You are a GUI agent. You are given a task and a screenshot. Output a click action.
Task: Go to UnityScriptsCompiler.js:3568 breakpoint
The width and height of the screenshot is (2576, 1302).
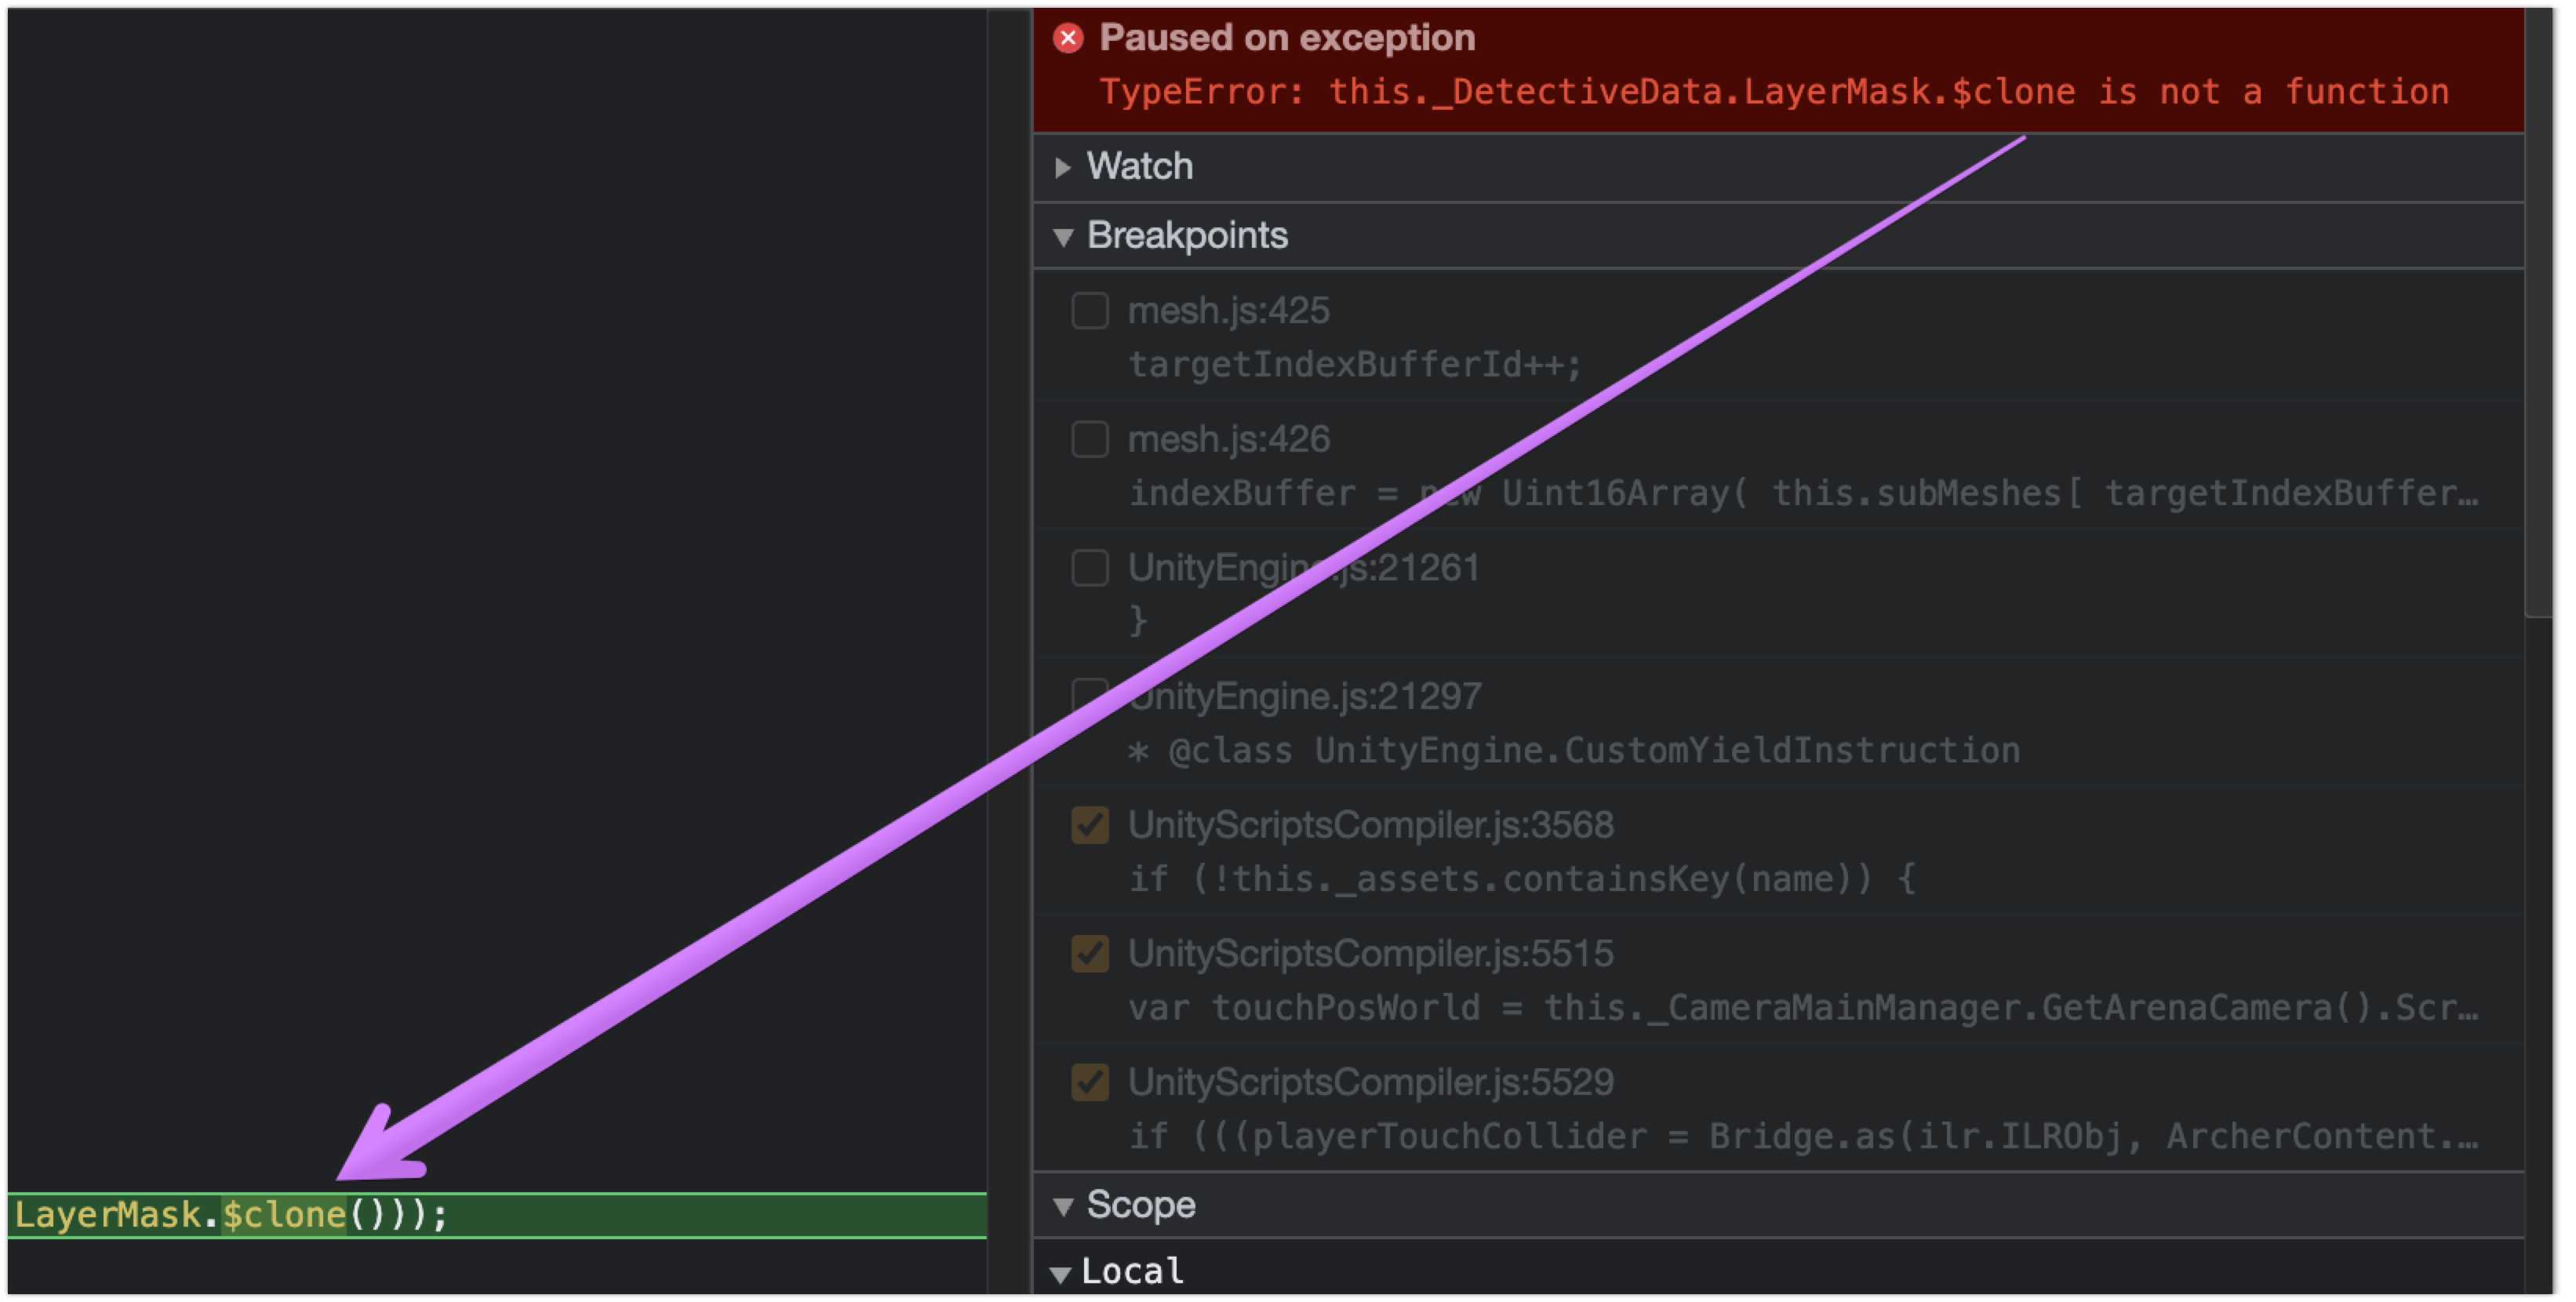1371,826
